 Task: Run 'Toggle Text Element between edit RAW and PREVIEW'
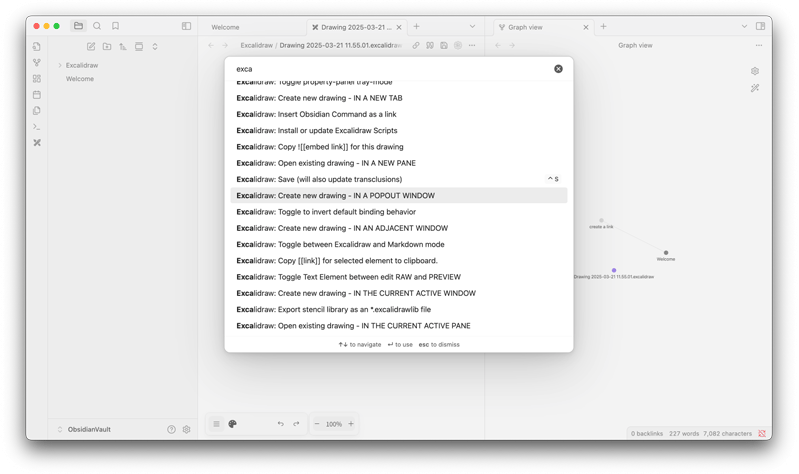(x=398, y=277)
